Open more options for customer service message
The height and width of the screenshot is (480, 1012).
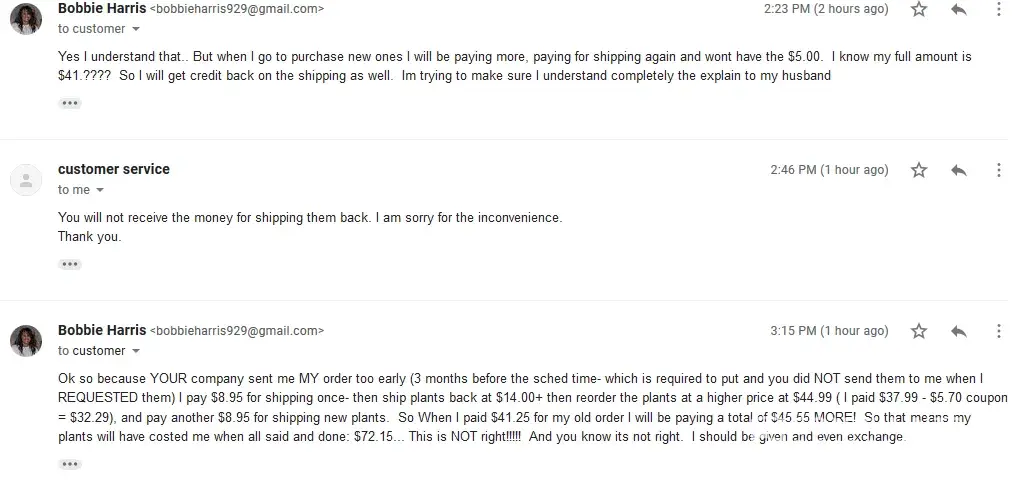998,170
